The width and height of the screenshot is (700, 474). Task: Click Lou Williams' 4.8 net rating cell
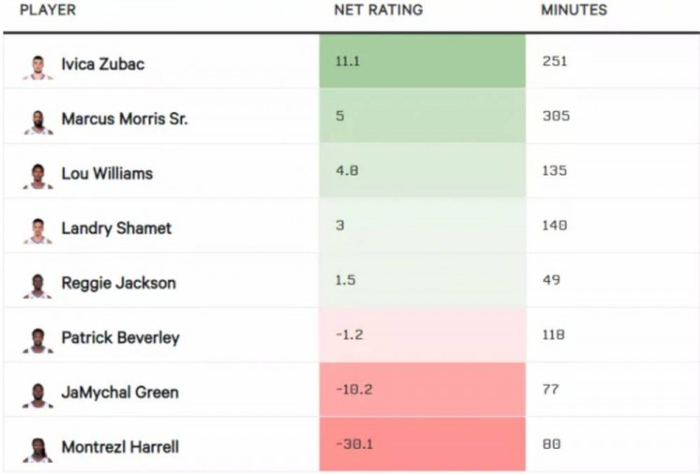pos(422,171)
